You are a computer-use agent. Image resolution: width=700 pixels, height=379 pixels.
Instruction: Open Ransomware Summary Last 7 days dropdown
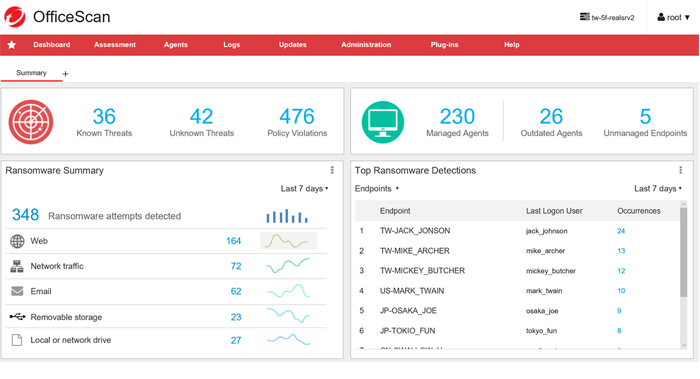click(304, 189)
